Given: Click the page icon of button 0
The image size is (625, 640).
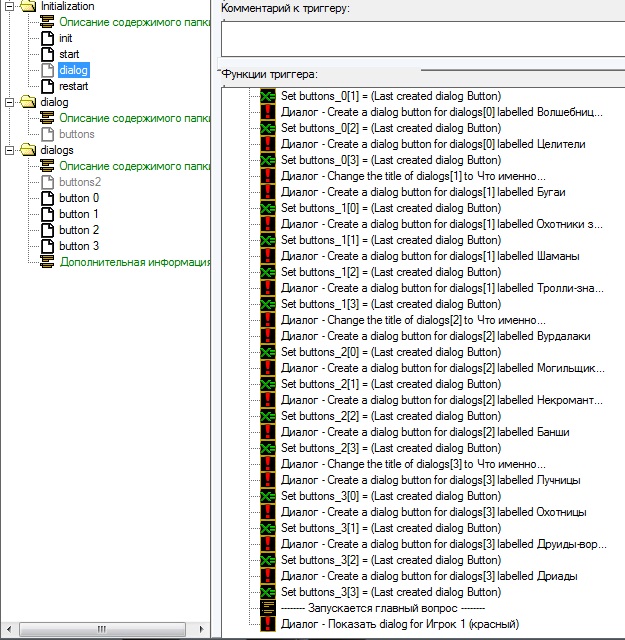Looking at the screenshot, I should 48,198.
